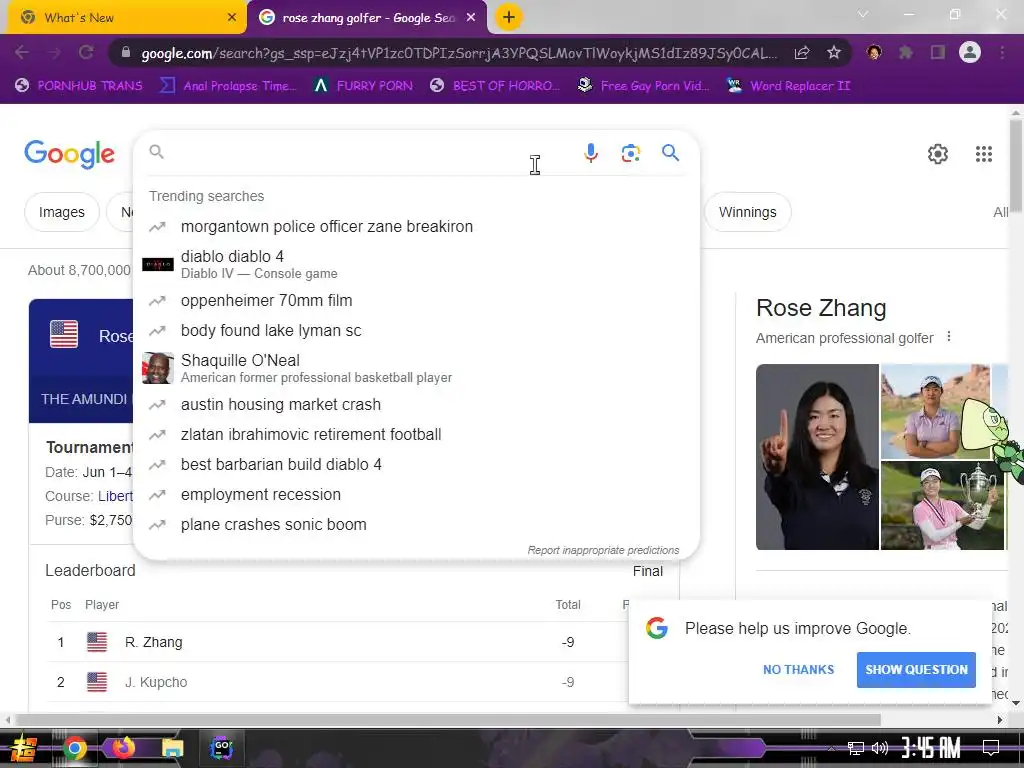Switch to the What's New tab
The height and width of the screenshot is (768, 1024).
pos(126,18)
